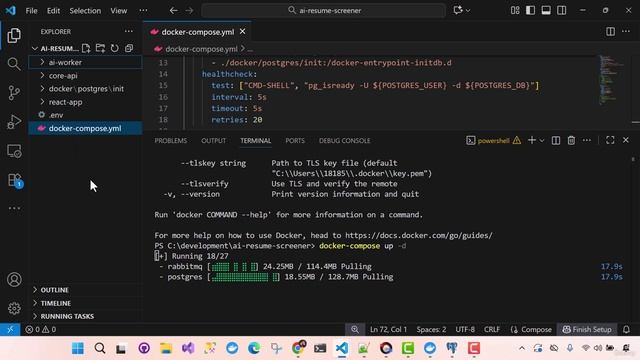Open terminal panel more actions menu
The width and height of the screenshot is (640, 360).
pyautogui.click(x=587, y=140)
